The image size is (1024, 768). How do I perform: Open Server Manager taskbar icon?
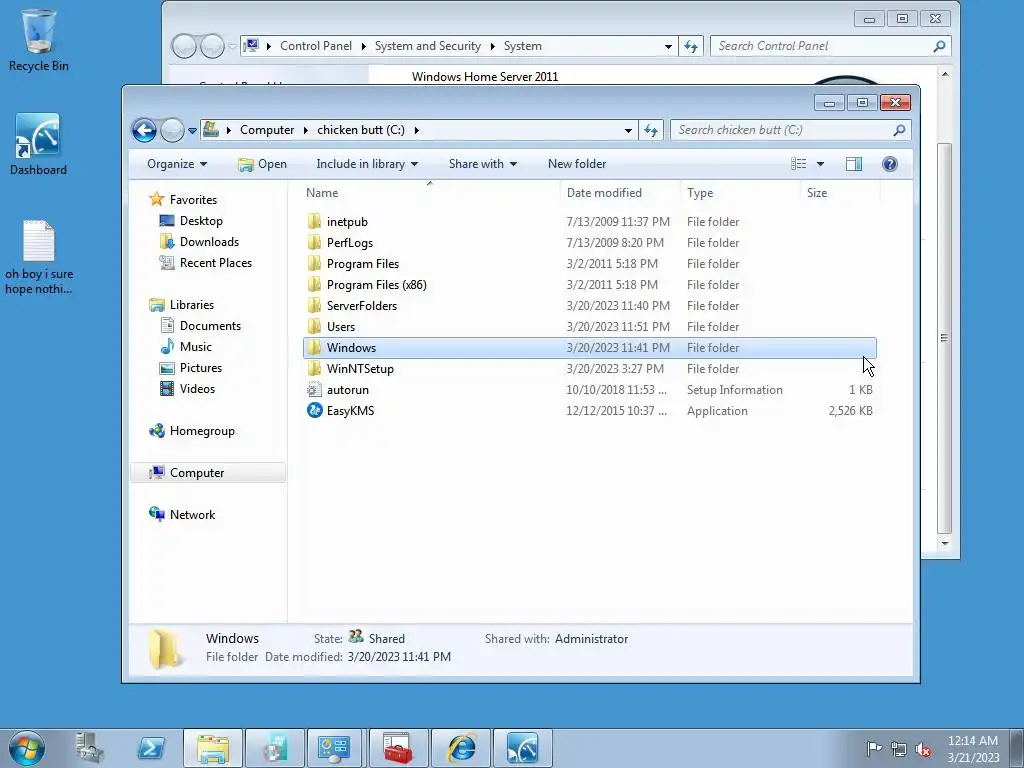89,748
